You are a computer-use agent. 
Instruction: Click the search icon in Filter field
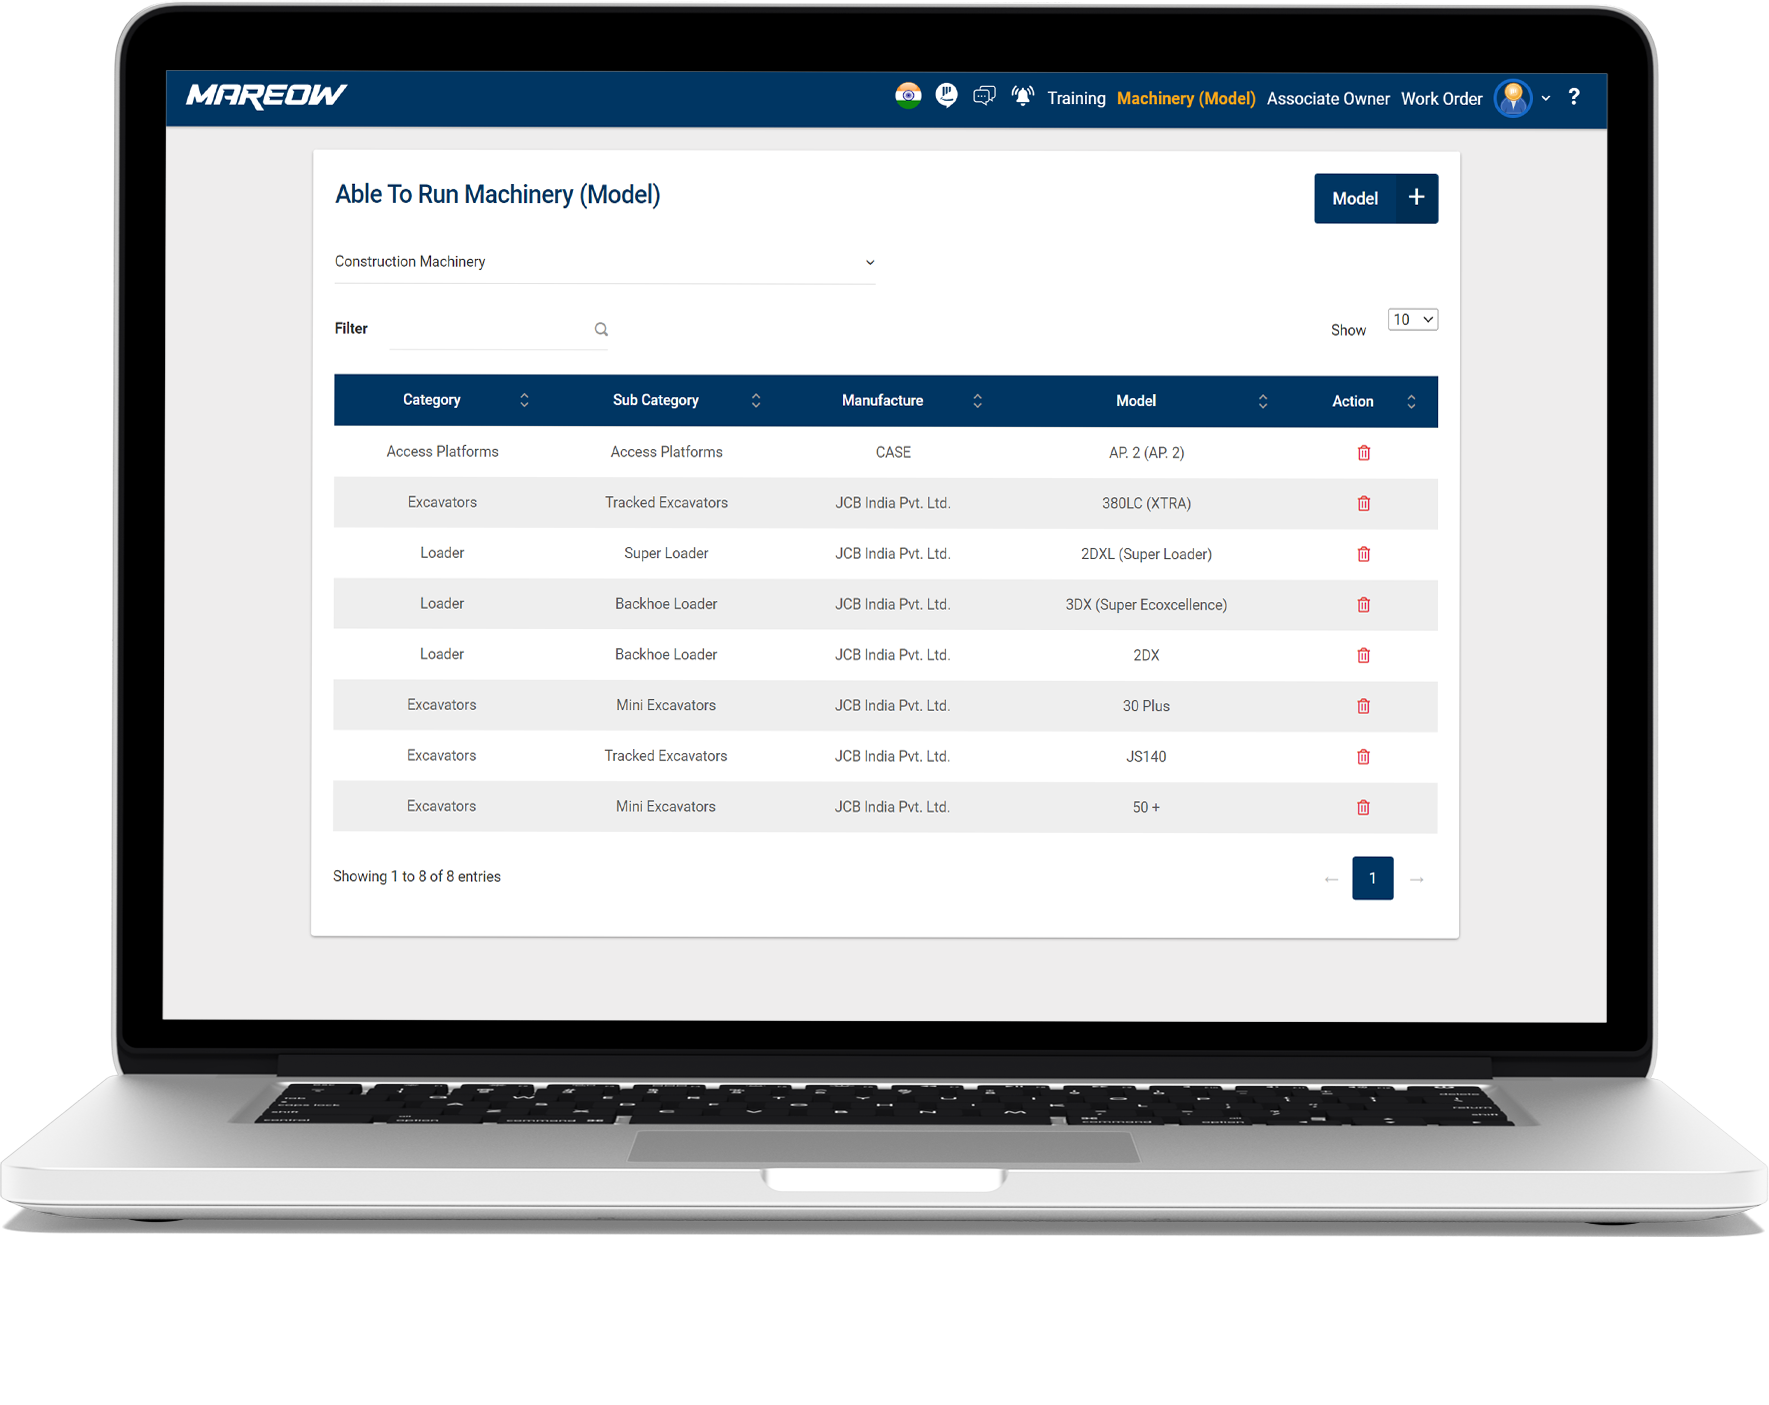pos(601,329)
